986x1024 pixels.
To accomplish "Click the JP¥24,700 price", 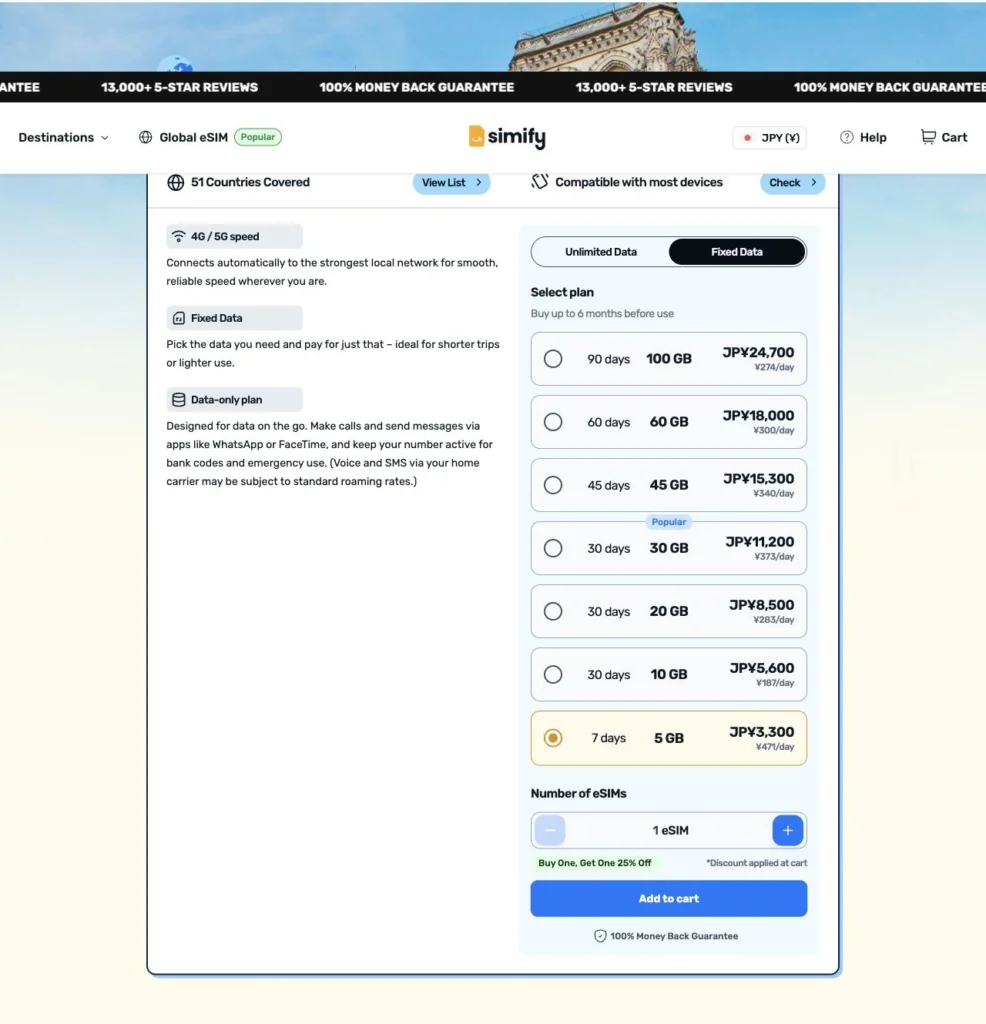I will point(758,353).
